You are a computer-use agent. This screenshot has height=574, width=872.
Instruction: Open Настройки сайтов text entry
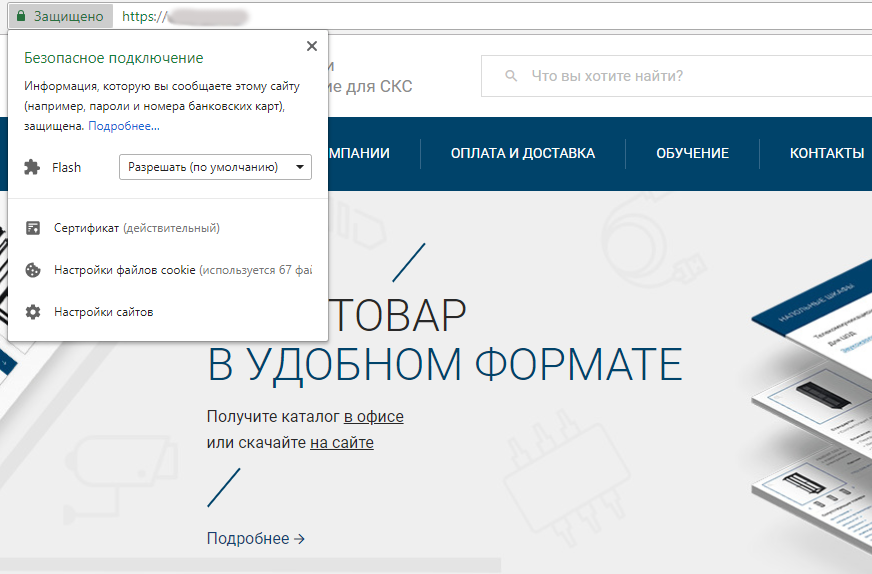tap(103, 312)
